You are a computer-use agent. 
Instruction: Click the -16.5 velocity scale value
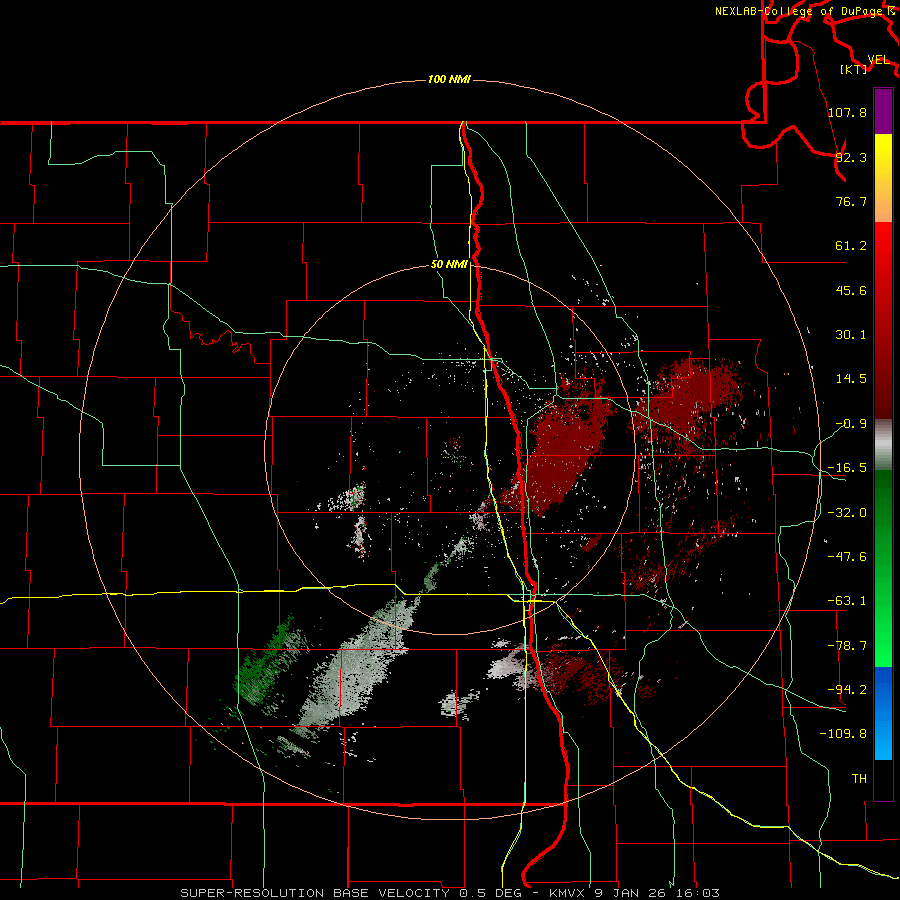click(847, 468)
